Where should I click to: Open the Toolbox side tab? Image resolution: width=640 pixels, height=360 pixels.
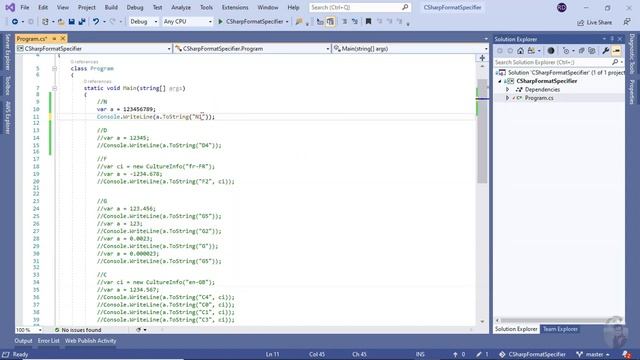tap(7, 85)
